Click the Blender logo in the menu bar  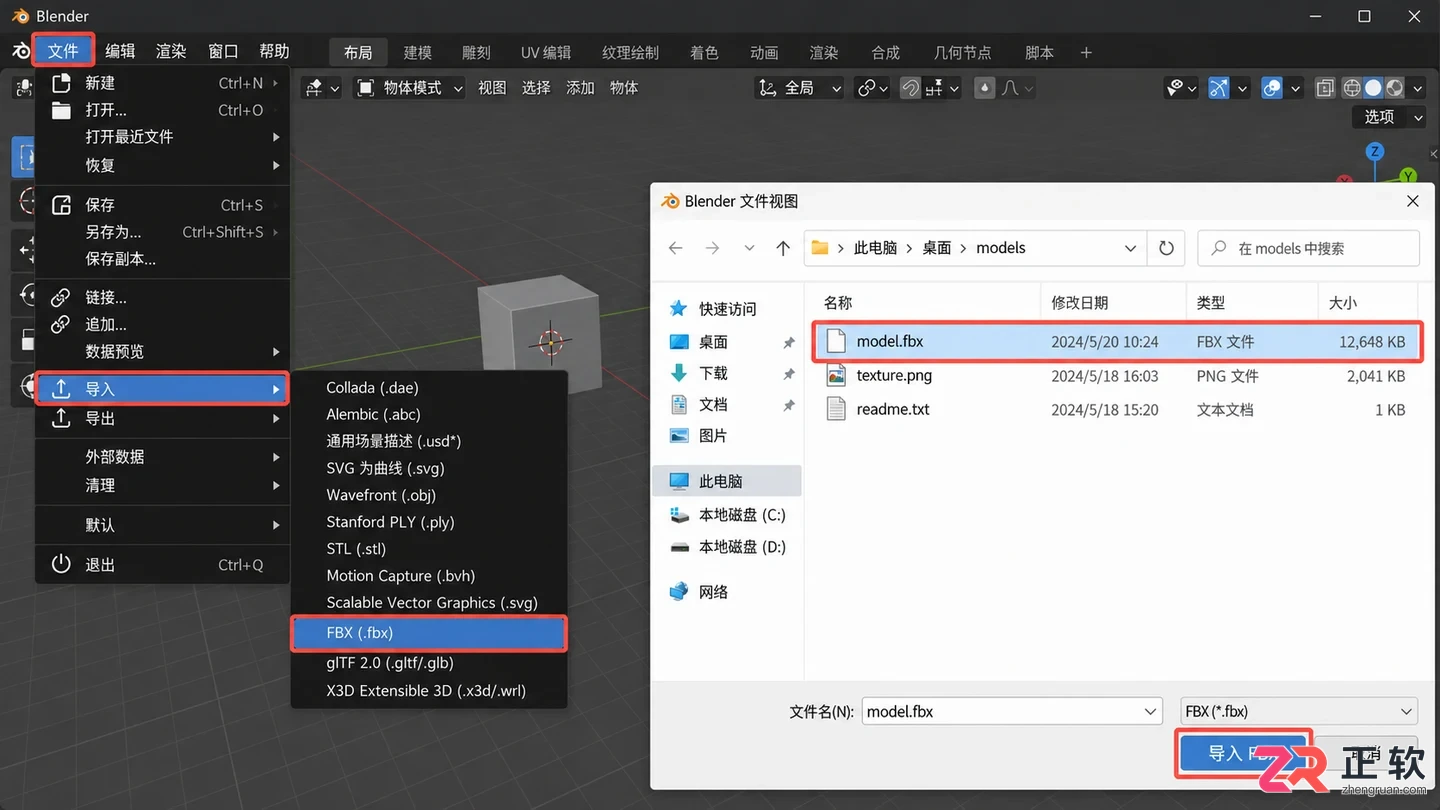pyautogui.click(x=20, y=51)
